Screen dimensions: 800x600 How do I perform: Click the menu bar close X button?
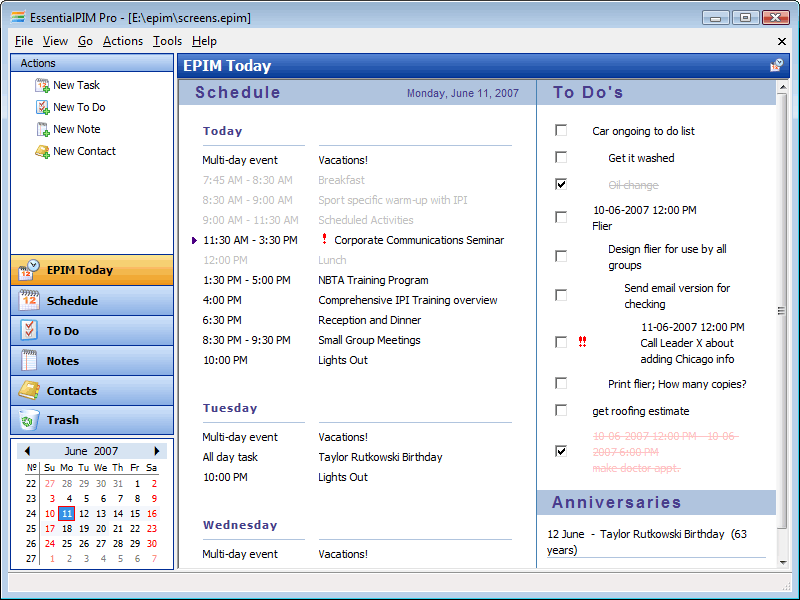tap(782, 41)
